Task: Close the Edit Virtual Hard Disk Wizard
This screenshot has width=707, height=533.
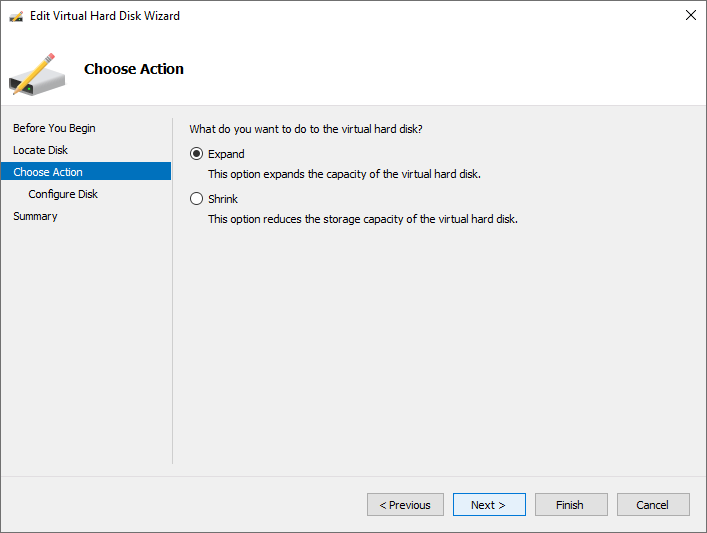Action: 690,16
